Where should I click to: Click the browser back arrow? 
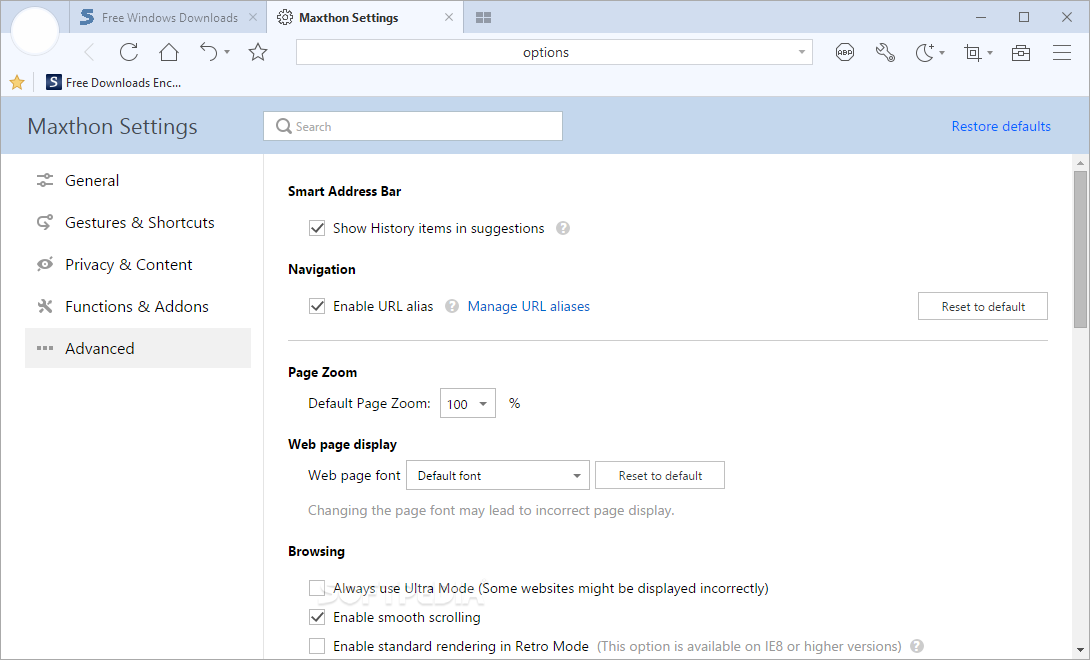click(x=89, y=52)
